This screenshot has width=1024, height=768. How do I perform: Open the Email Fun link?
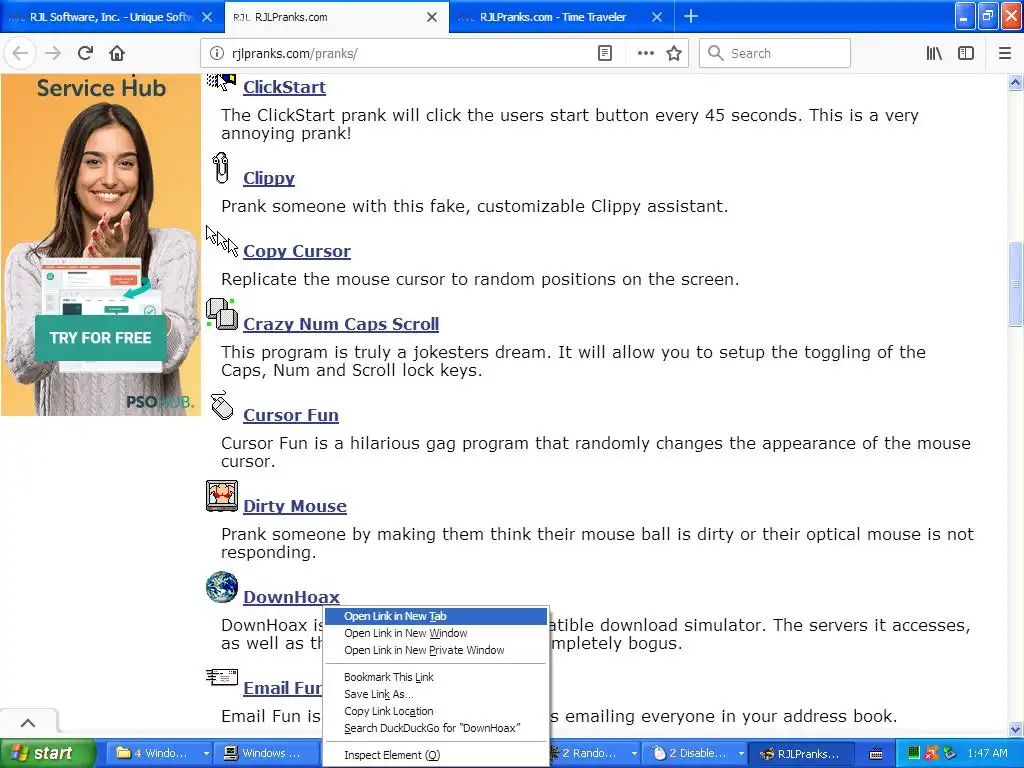tap(282, 688)
